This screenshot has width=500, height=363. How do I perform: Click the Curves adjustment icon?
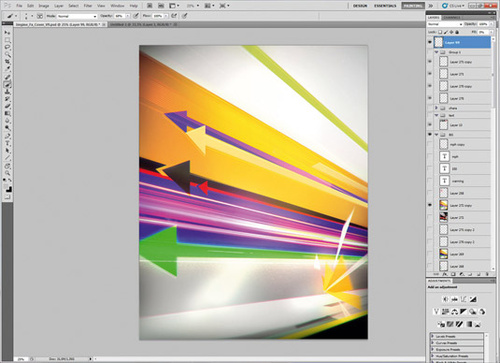[x=463, y=299]
